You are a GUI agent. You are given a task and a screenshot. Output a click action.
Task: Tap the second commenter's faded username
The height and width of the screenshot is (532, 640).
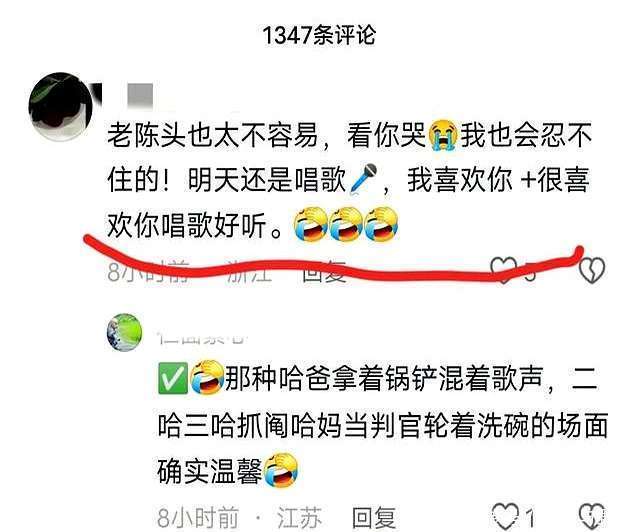tap(202, 338)
